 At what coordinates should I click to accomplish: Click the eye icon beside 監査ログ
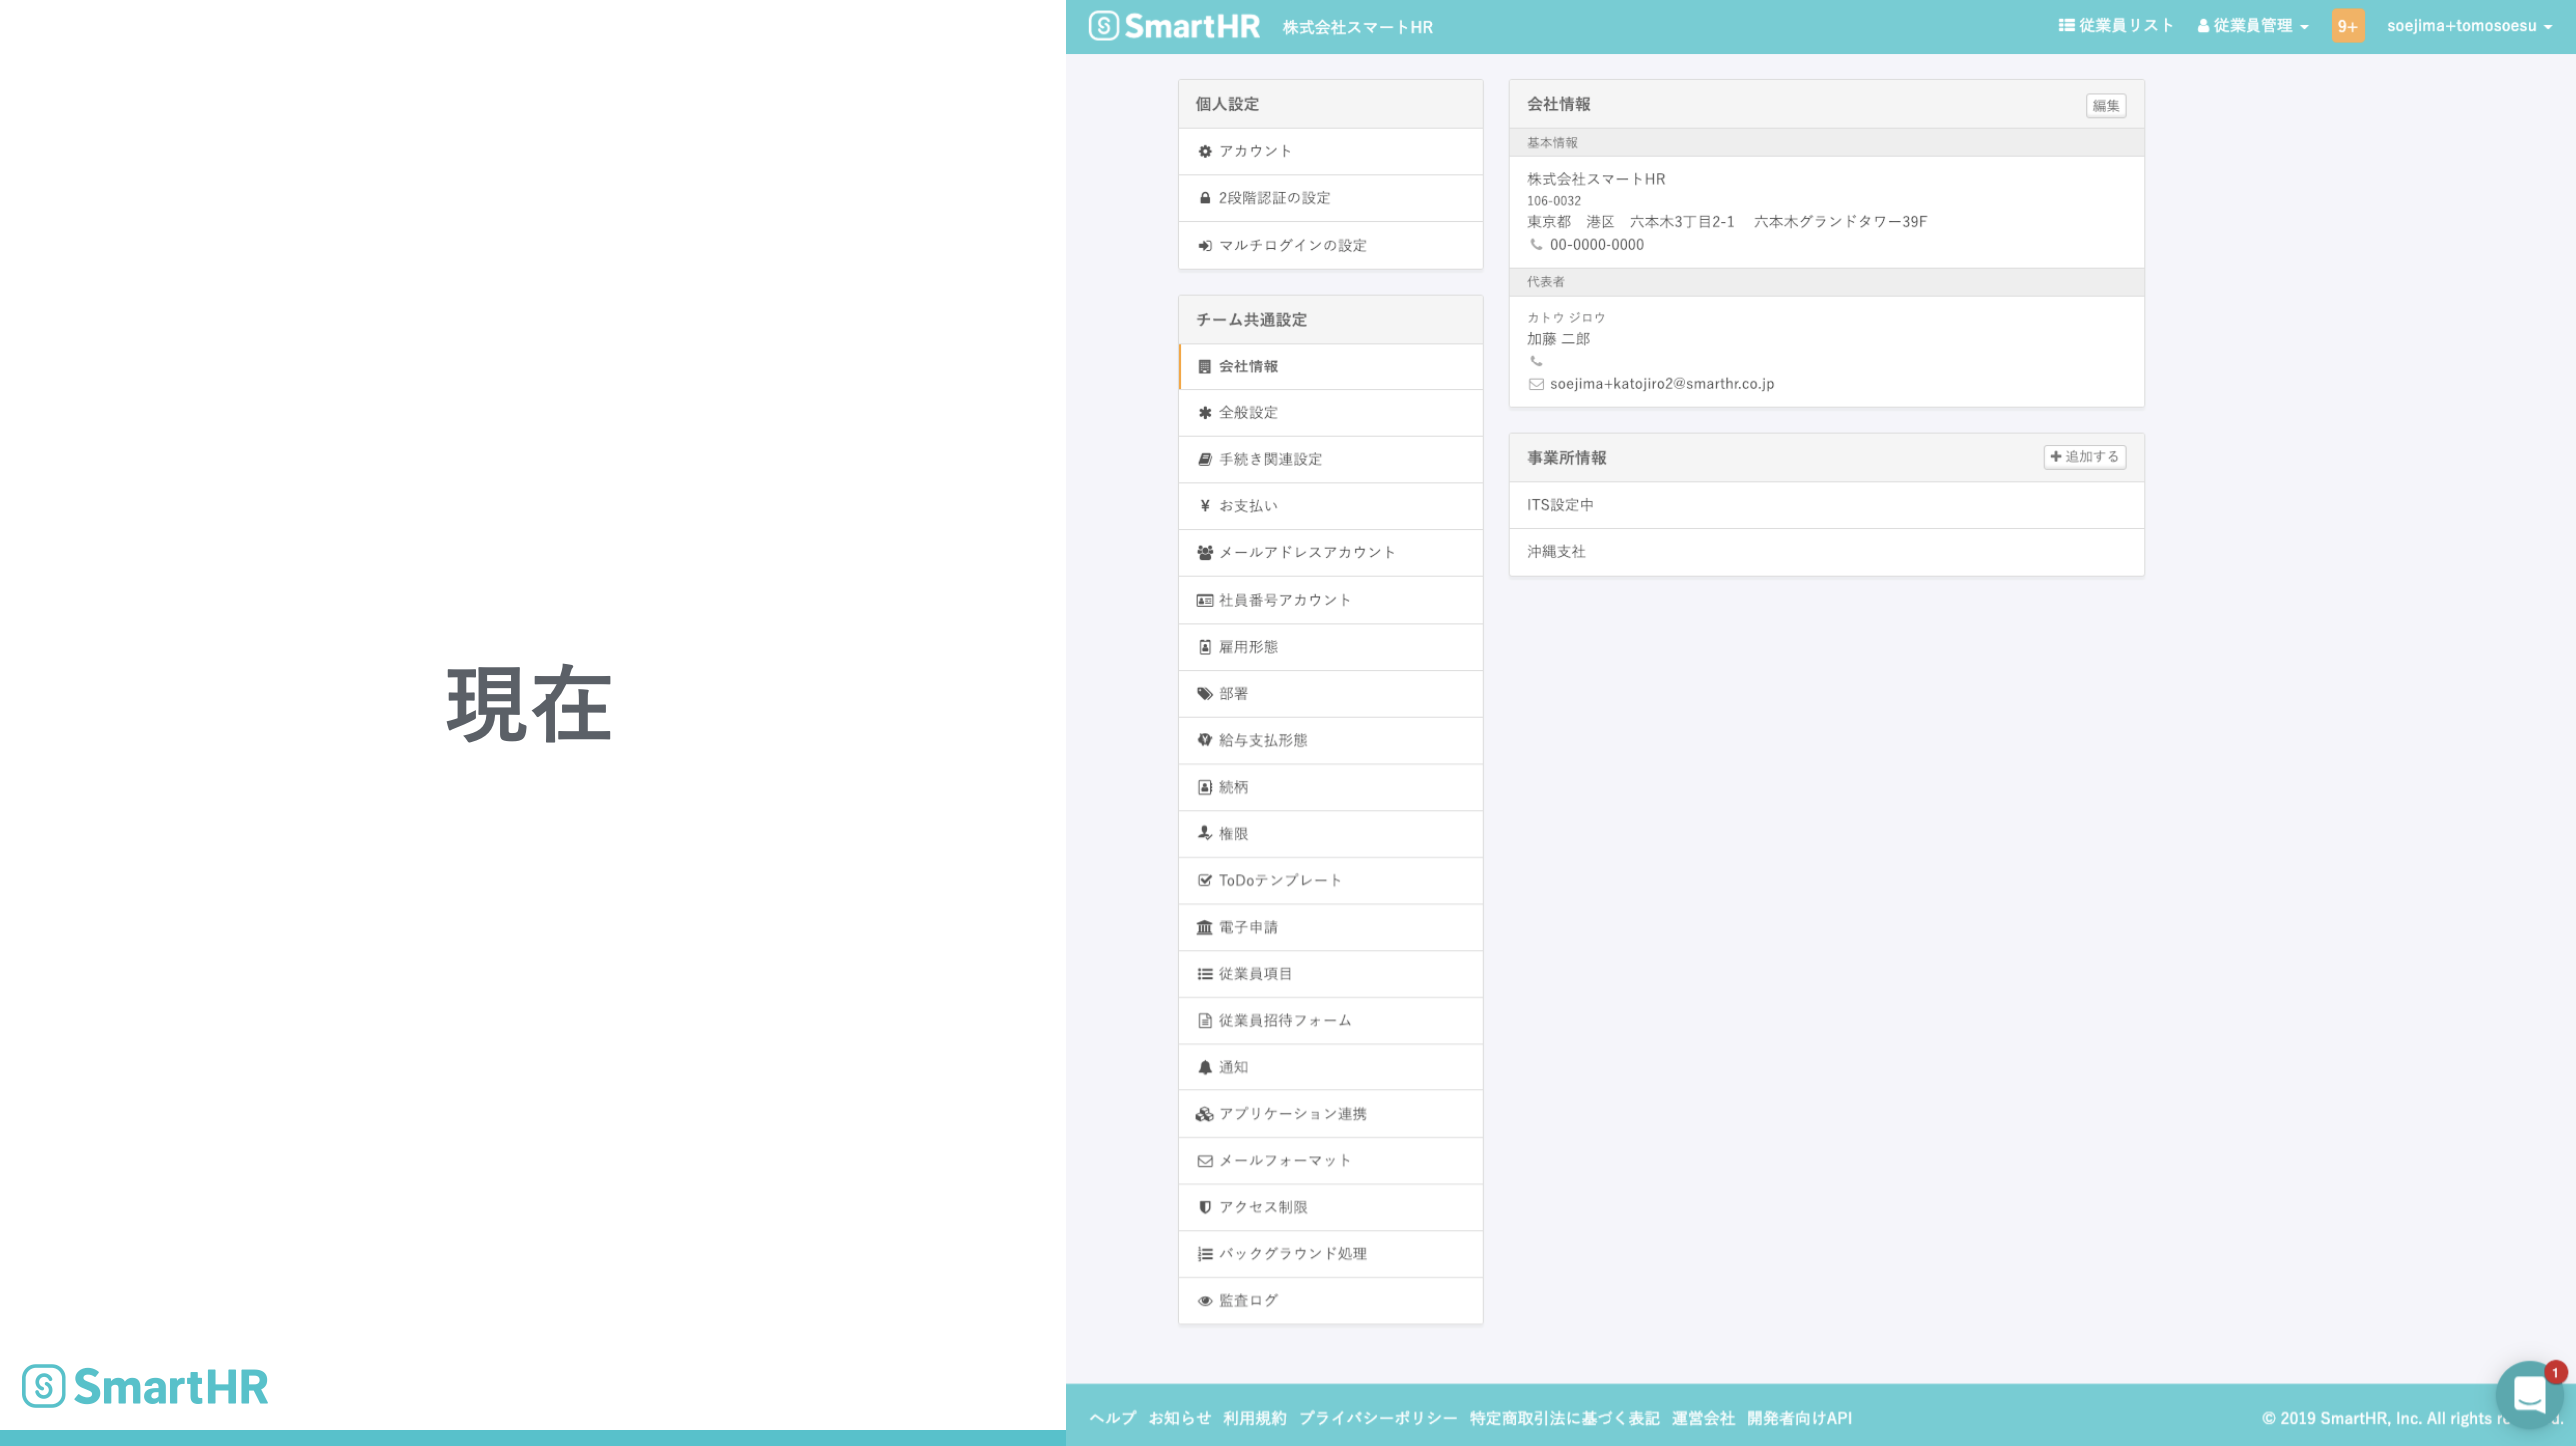1205,1301
